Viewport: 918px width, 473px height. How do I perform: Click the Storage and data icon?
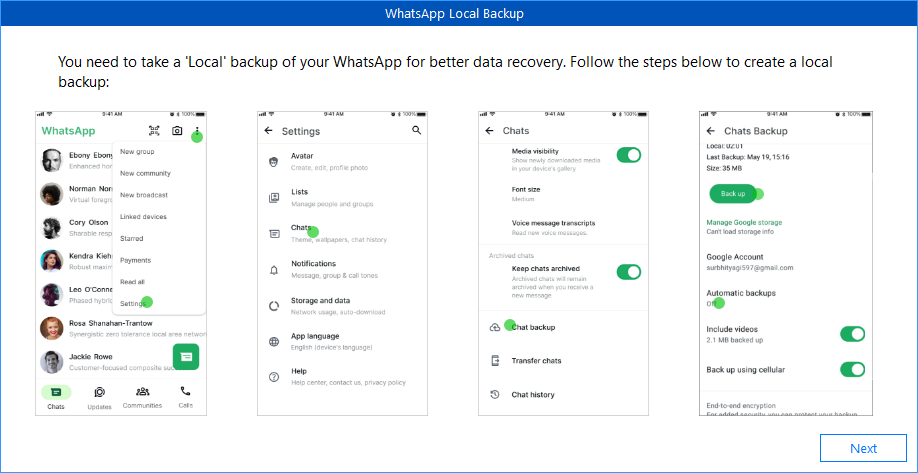pos(274,306)
